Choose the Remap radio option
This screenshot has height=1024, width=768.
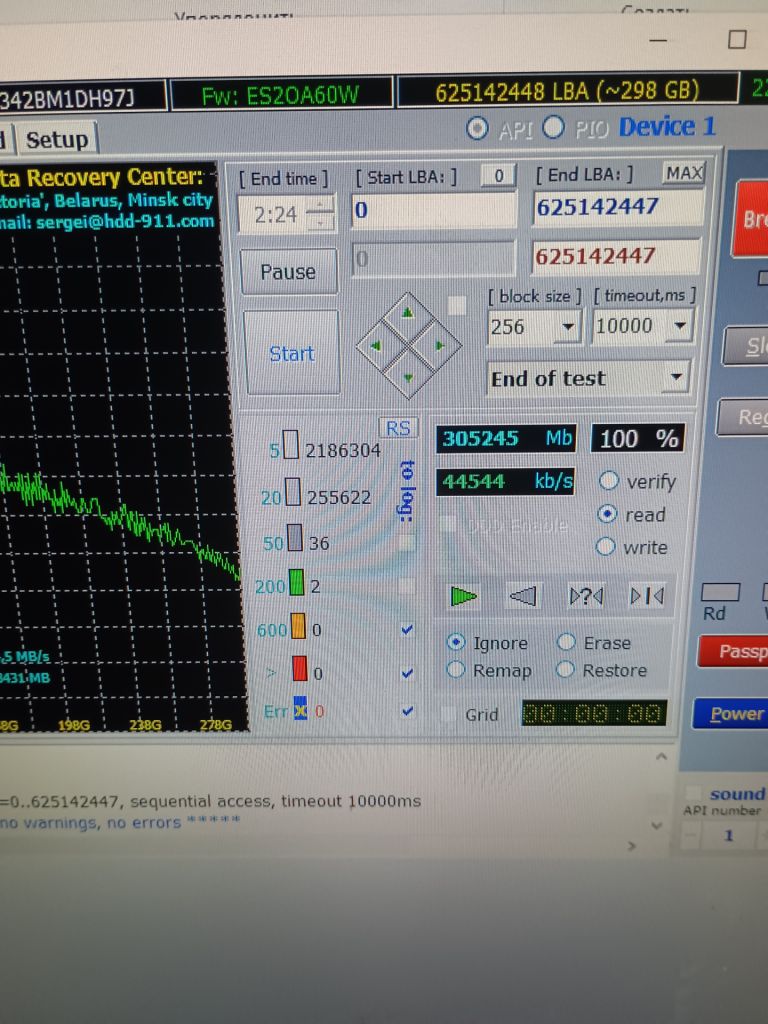tap(455, 669)
